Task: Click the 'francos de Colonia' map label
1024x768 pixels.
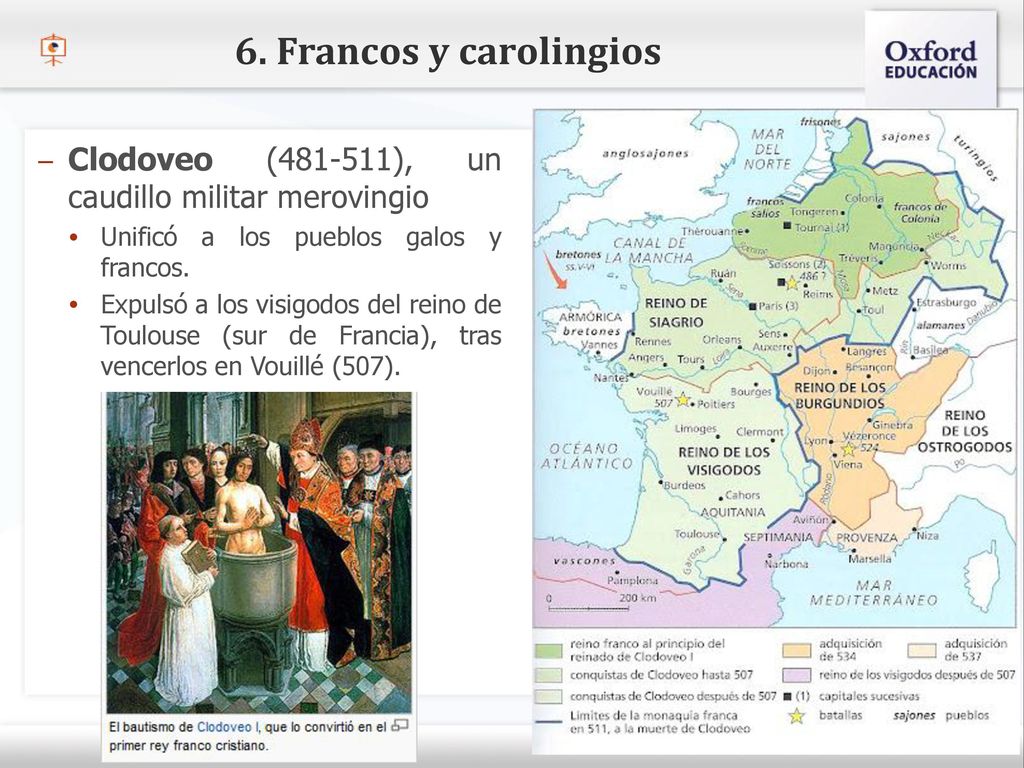Action: point(920,212)
